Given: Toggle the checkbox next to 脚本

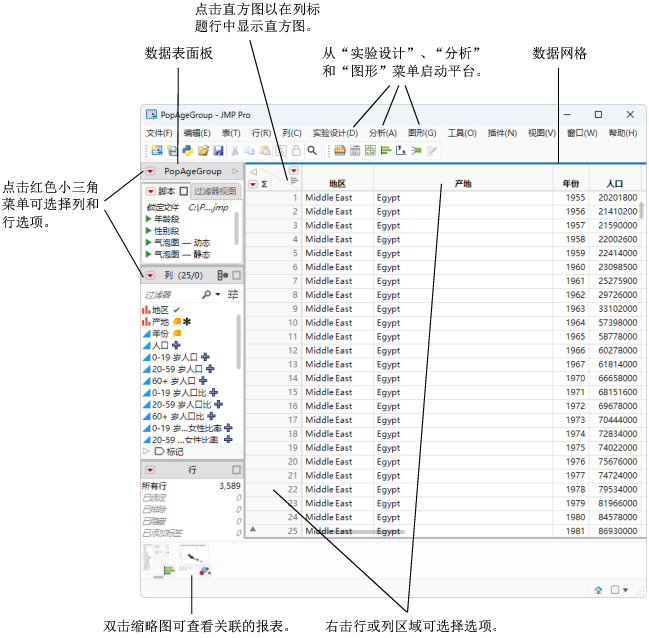Looking at the screenshot, I should click(x=184, y=191).
